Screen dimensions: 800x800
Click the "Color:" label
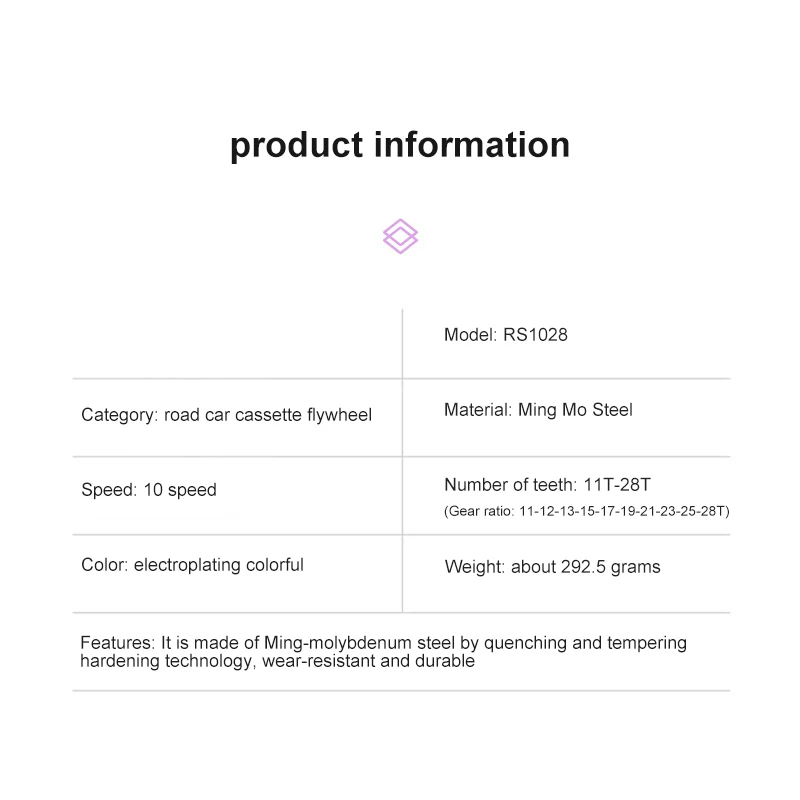[x=104, y=565]
